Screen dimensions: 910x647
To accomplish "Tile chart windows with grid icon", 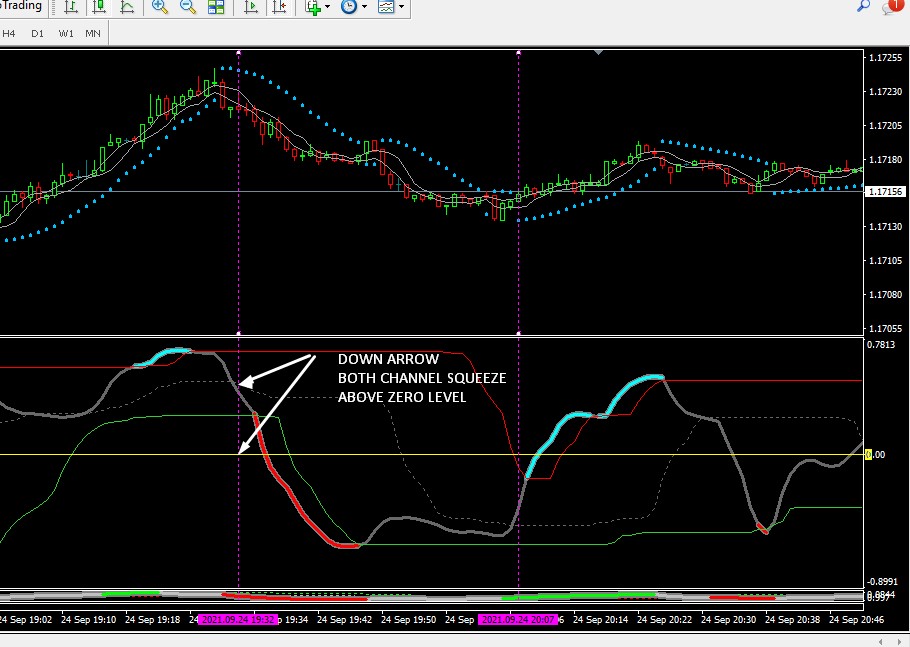I will [216, 8].
